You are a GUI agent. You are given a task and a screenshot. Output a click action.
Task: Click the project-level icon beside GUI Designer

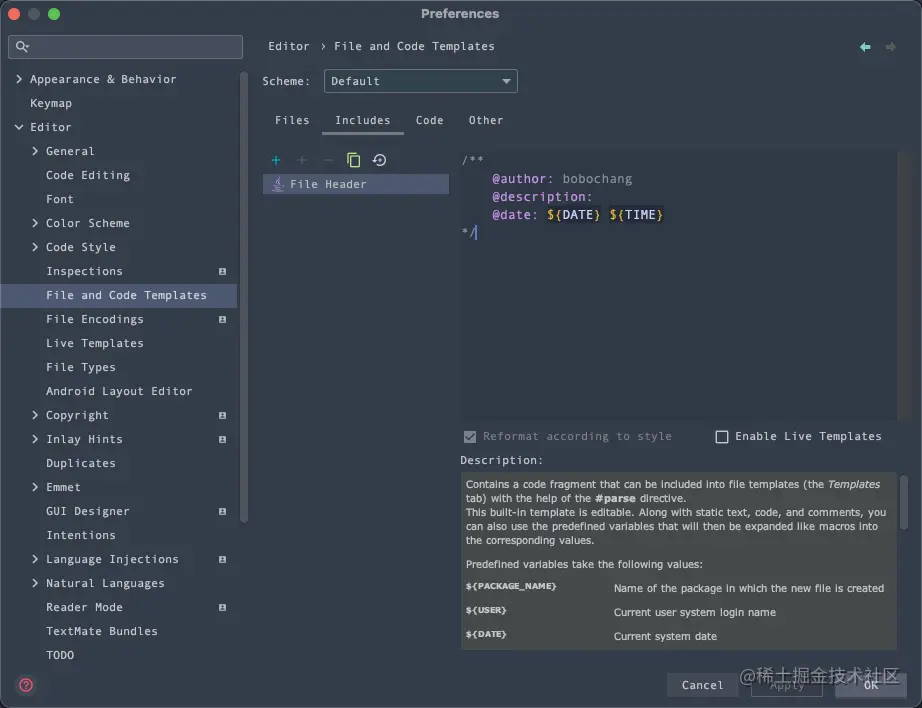[x=222, y=512]
